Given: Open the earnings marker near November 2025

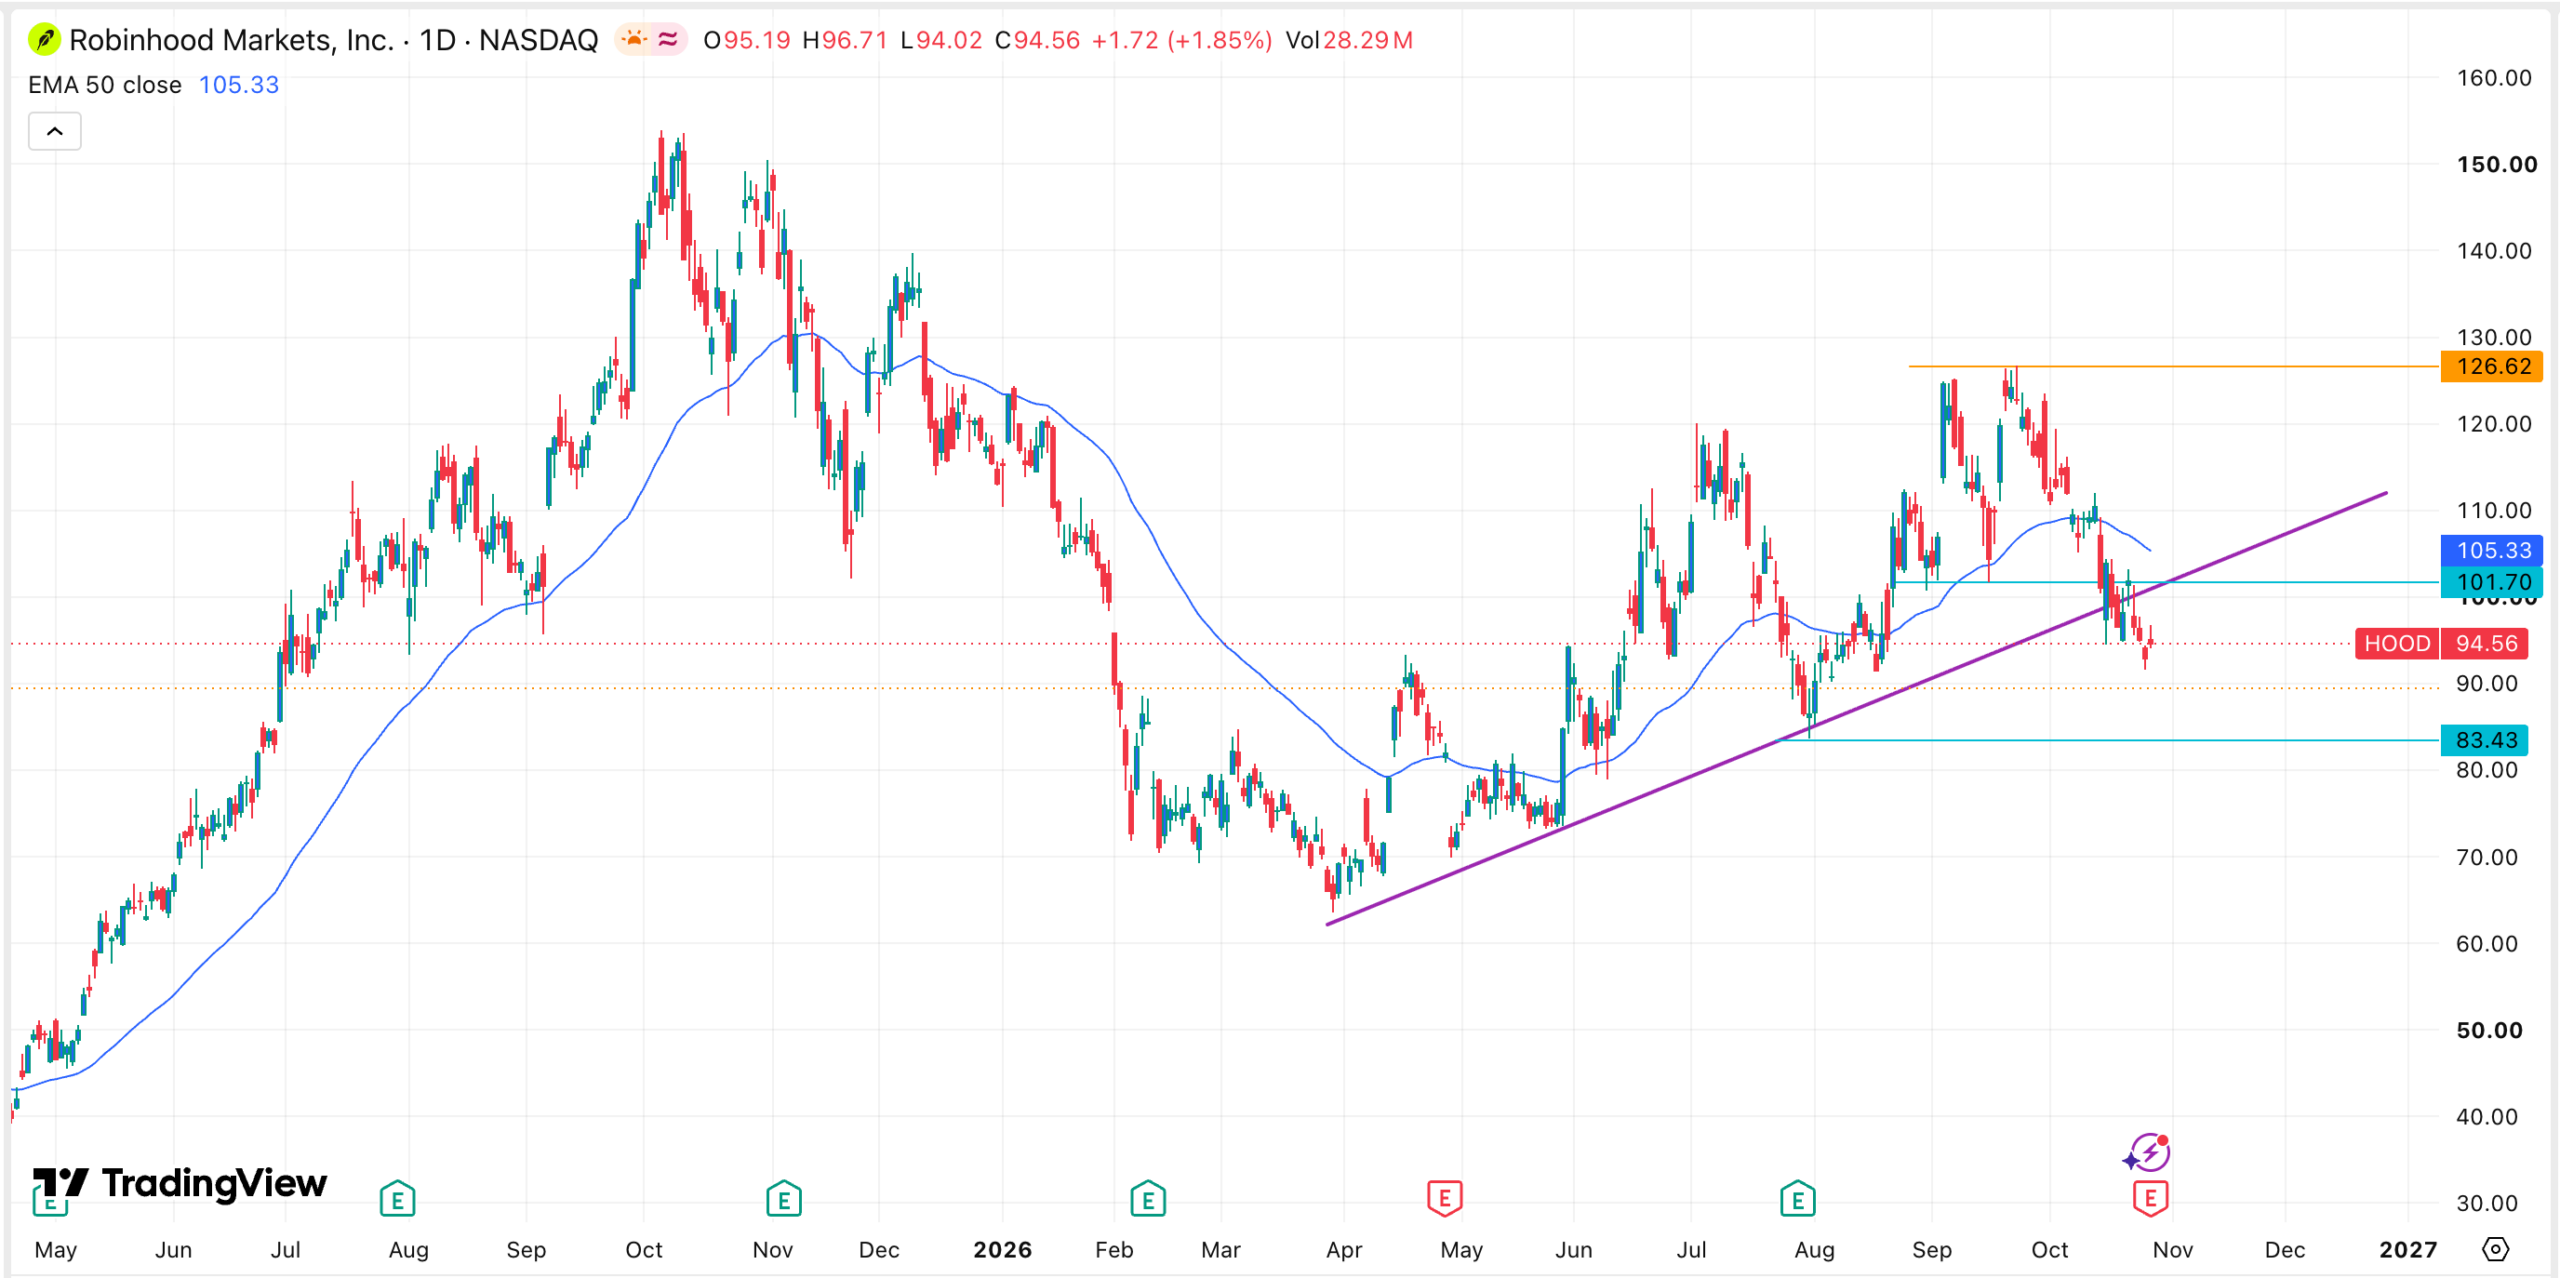Looking at the screenshot, I should pos(783,1198).
